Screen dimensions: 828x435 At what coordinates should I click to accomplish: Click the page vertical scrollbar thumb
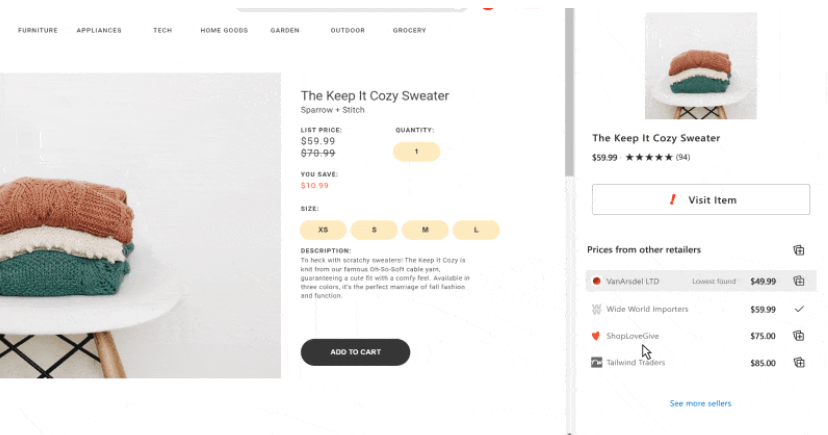[x=569, y=92]
